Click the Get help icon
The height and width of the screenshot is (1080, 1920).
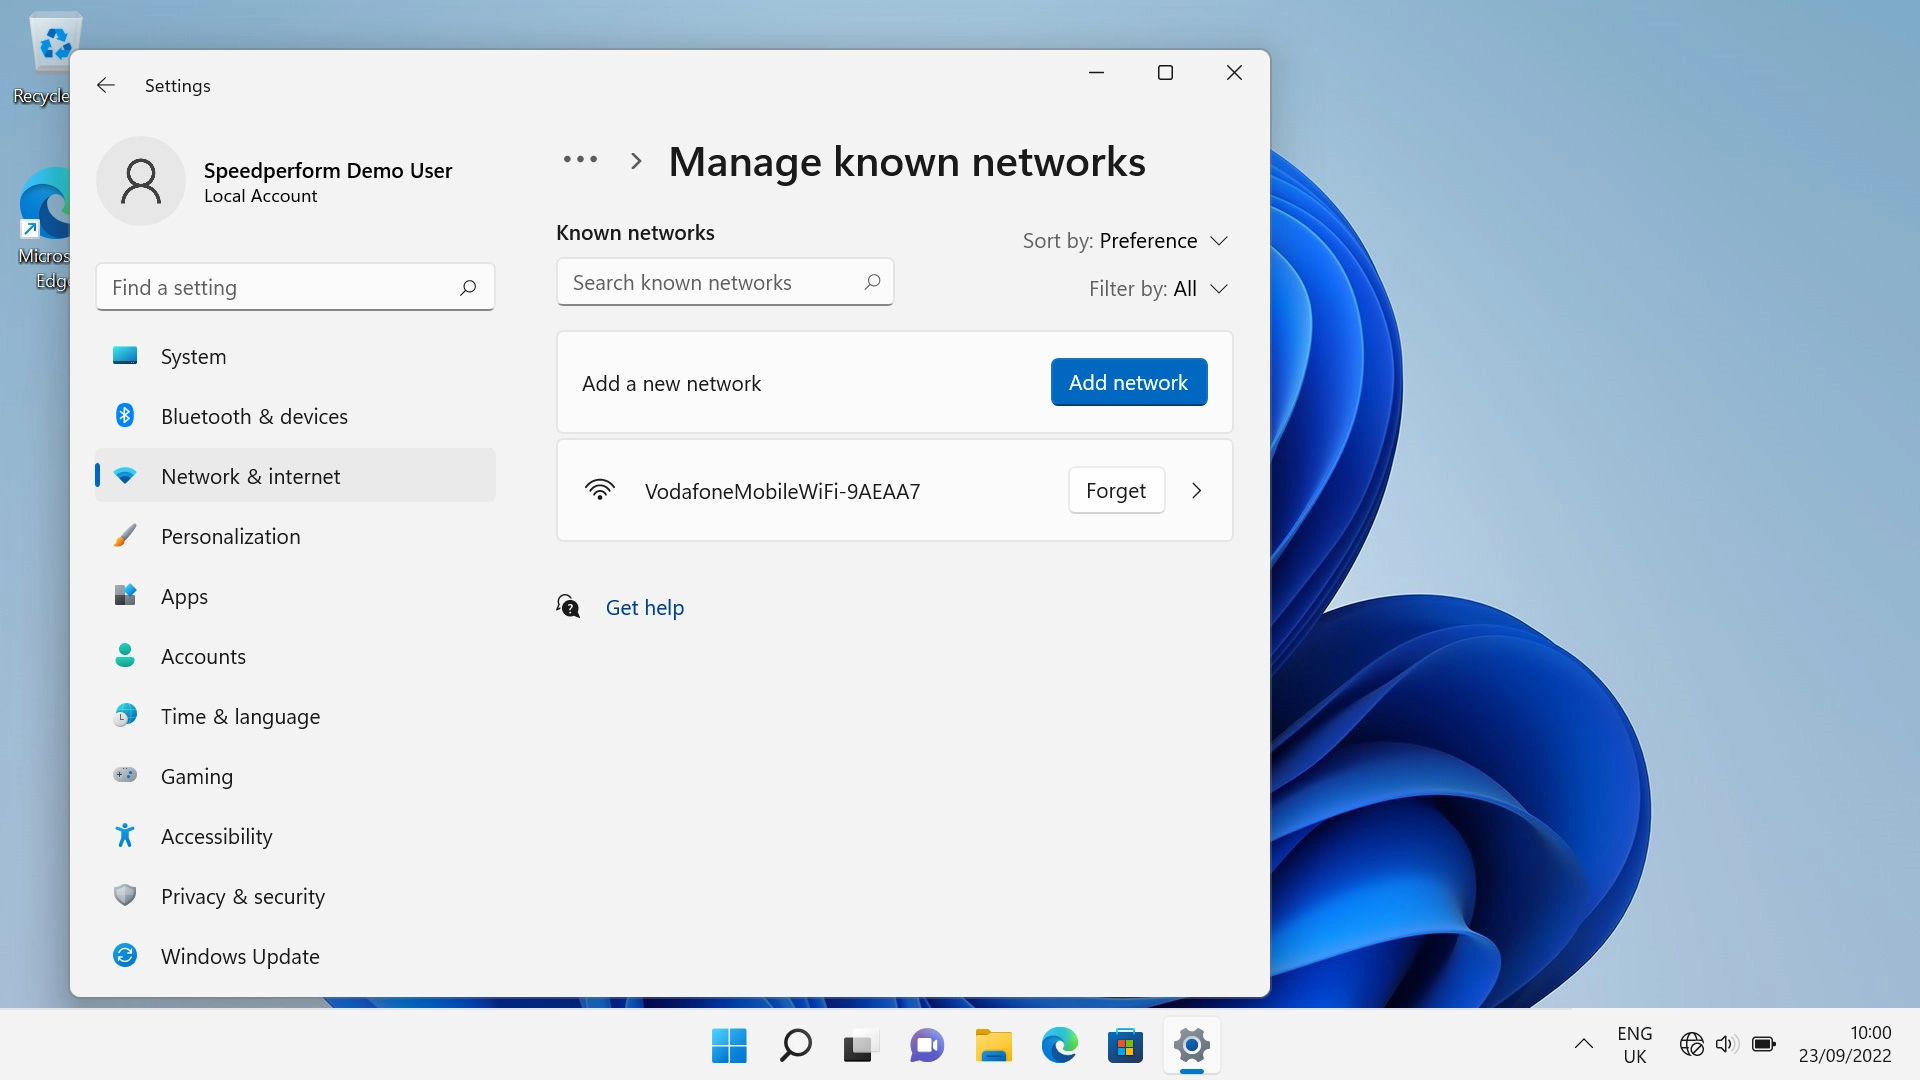(568, 606)
